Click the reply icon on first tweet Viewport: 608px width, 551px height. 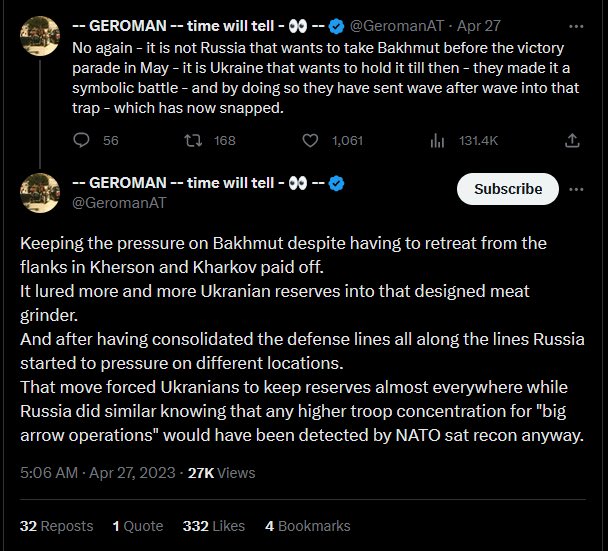[81, 140]
